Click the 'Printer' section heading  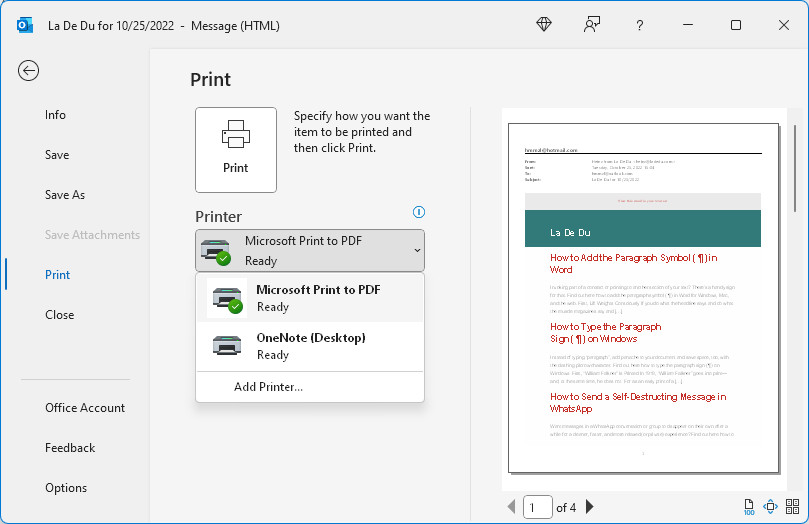(x=218, y=217)
